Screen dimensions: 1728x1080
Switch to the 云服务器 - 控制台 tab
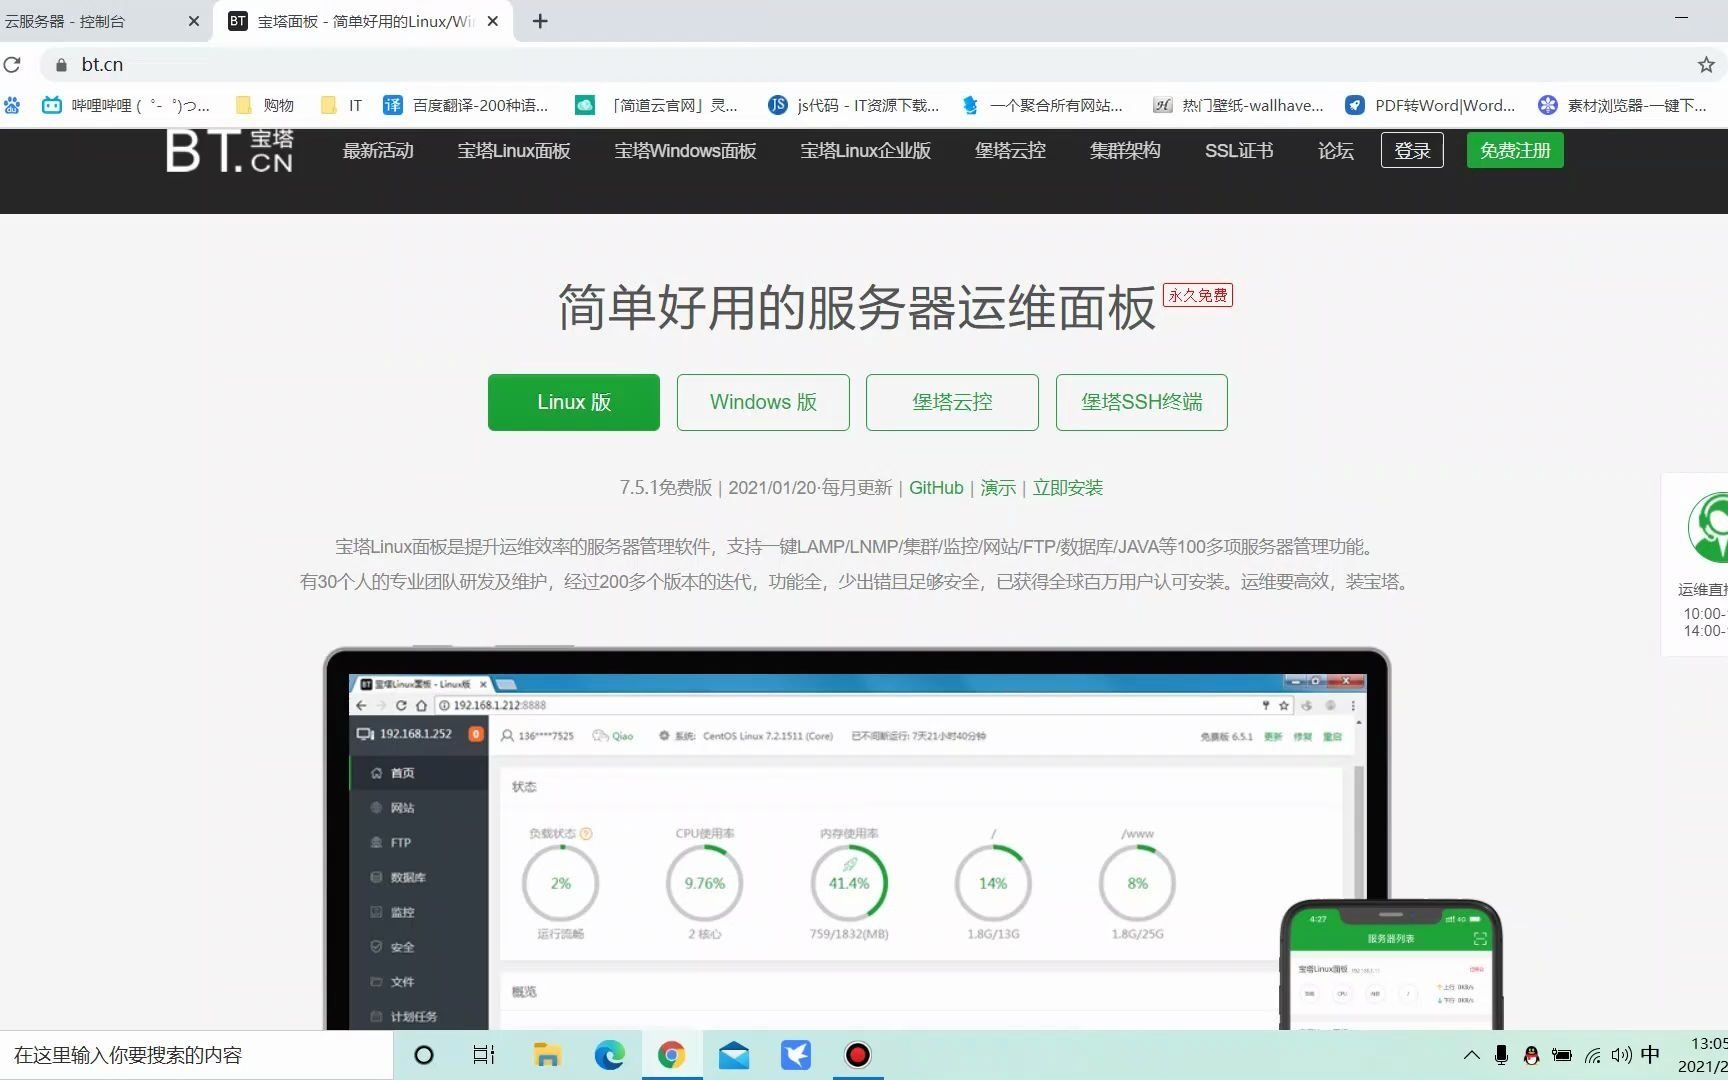tap(100, 21)
